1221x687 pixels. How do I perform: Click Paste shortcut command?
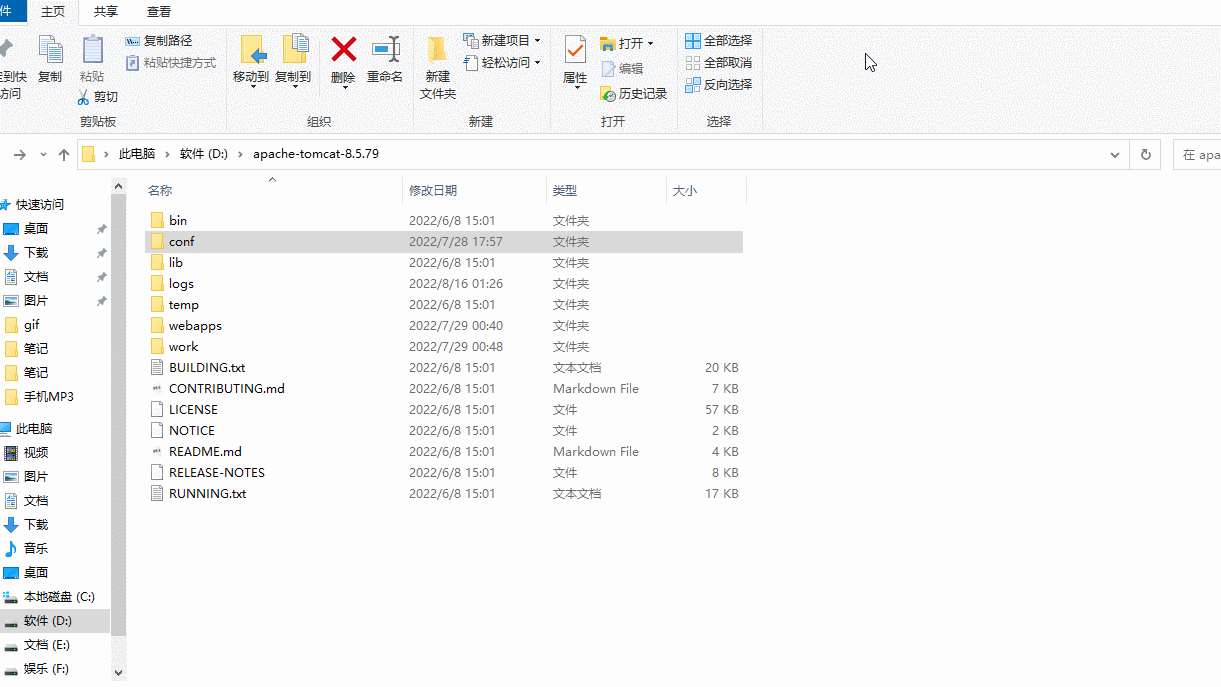[x=171, y=63]
